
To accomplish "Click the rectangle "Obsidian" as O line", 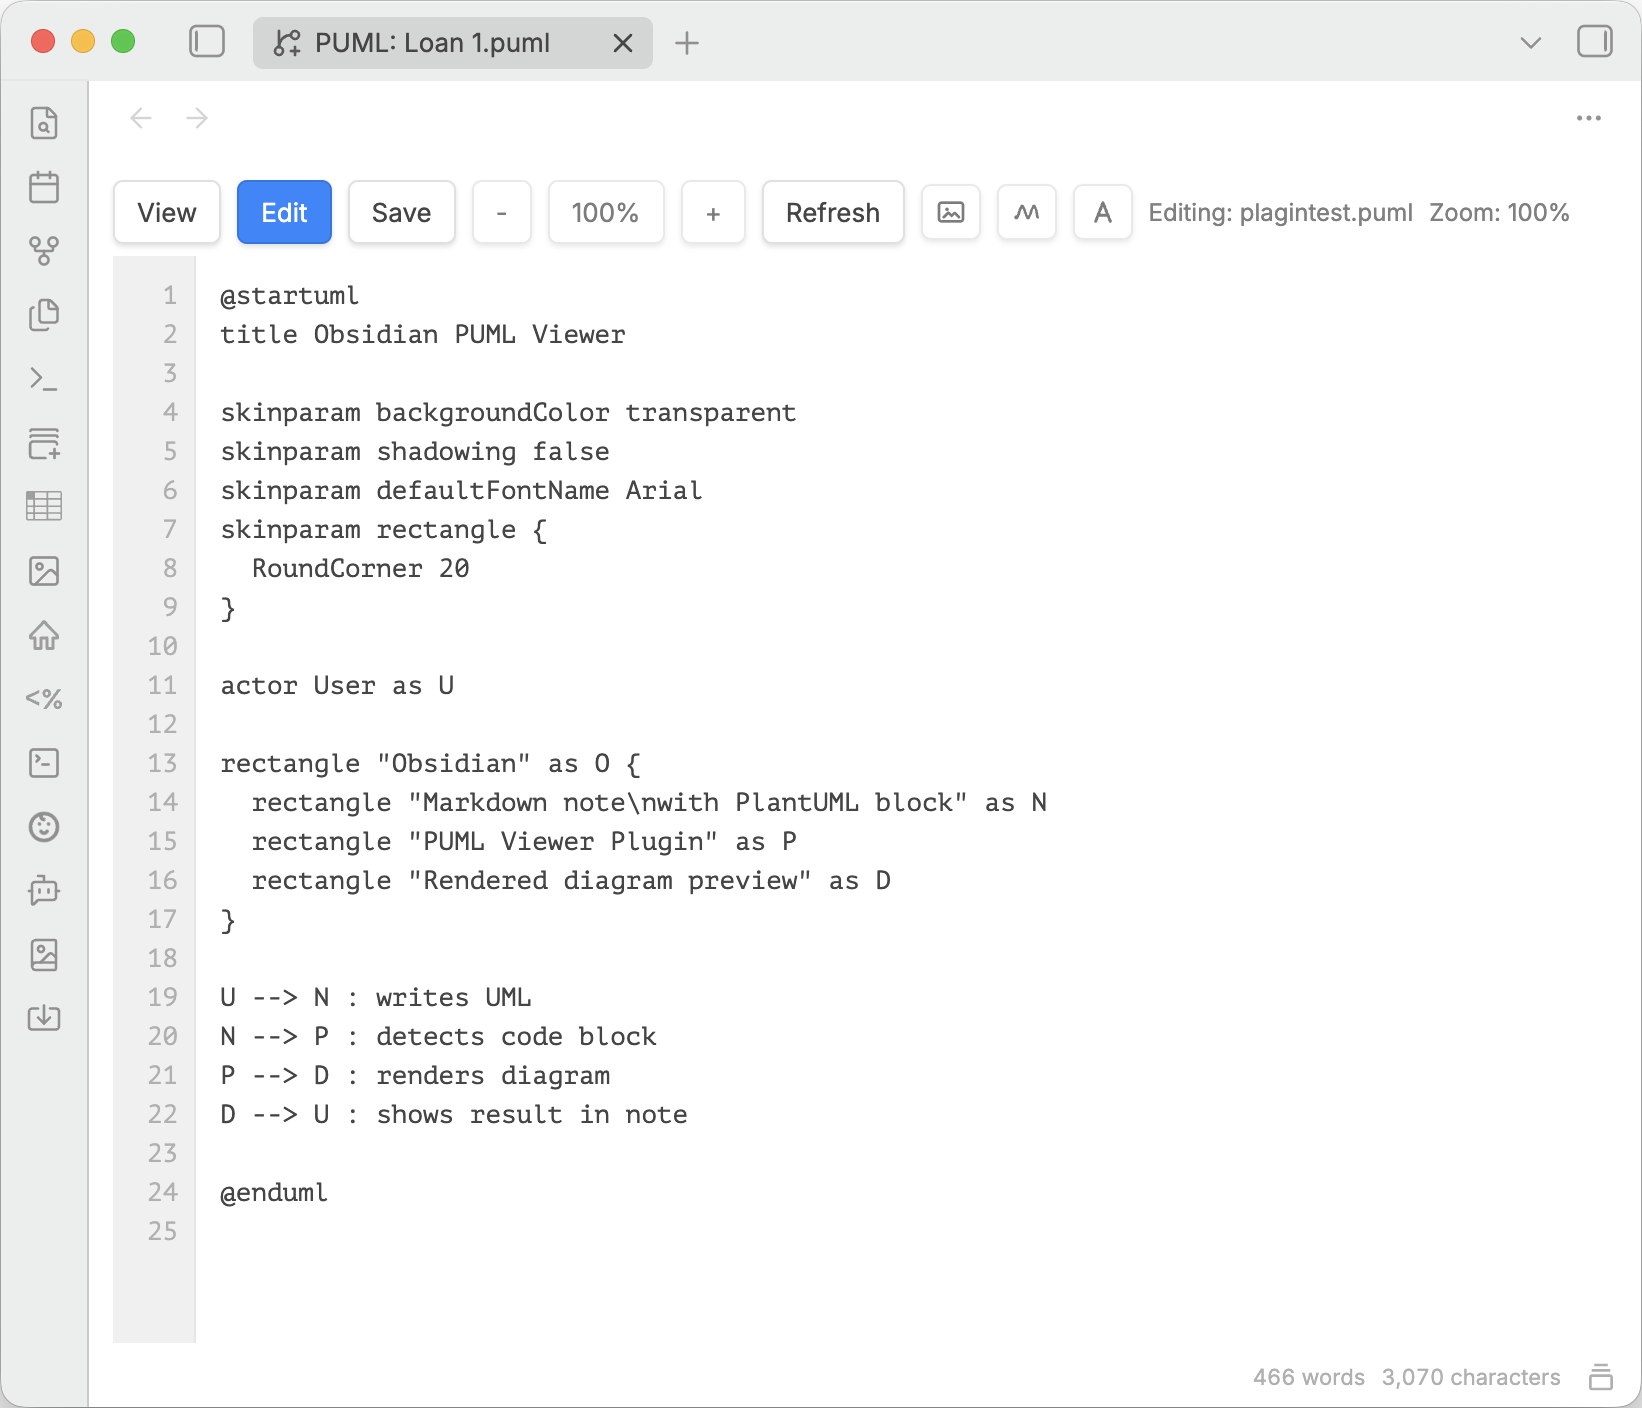I will [x=430, y=764].
